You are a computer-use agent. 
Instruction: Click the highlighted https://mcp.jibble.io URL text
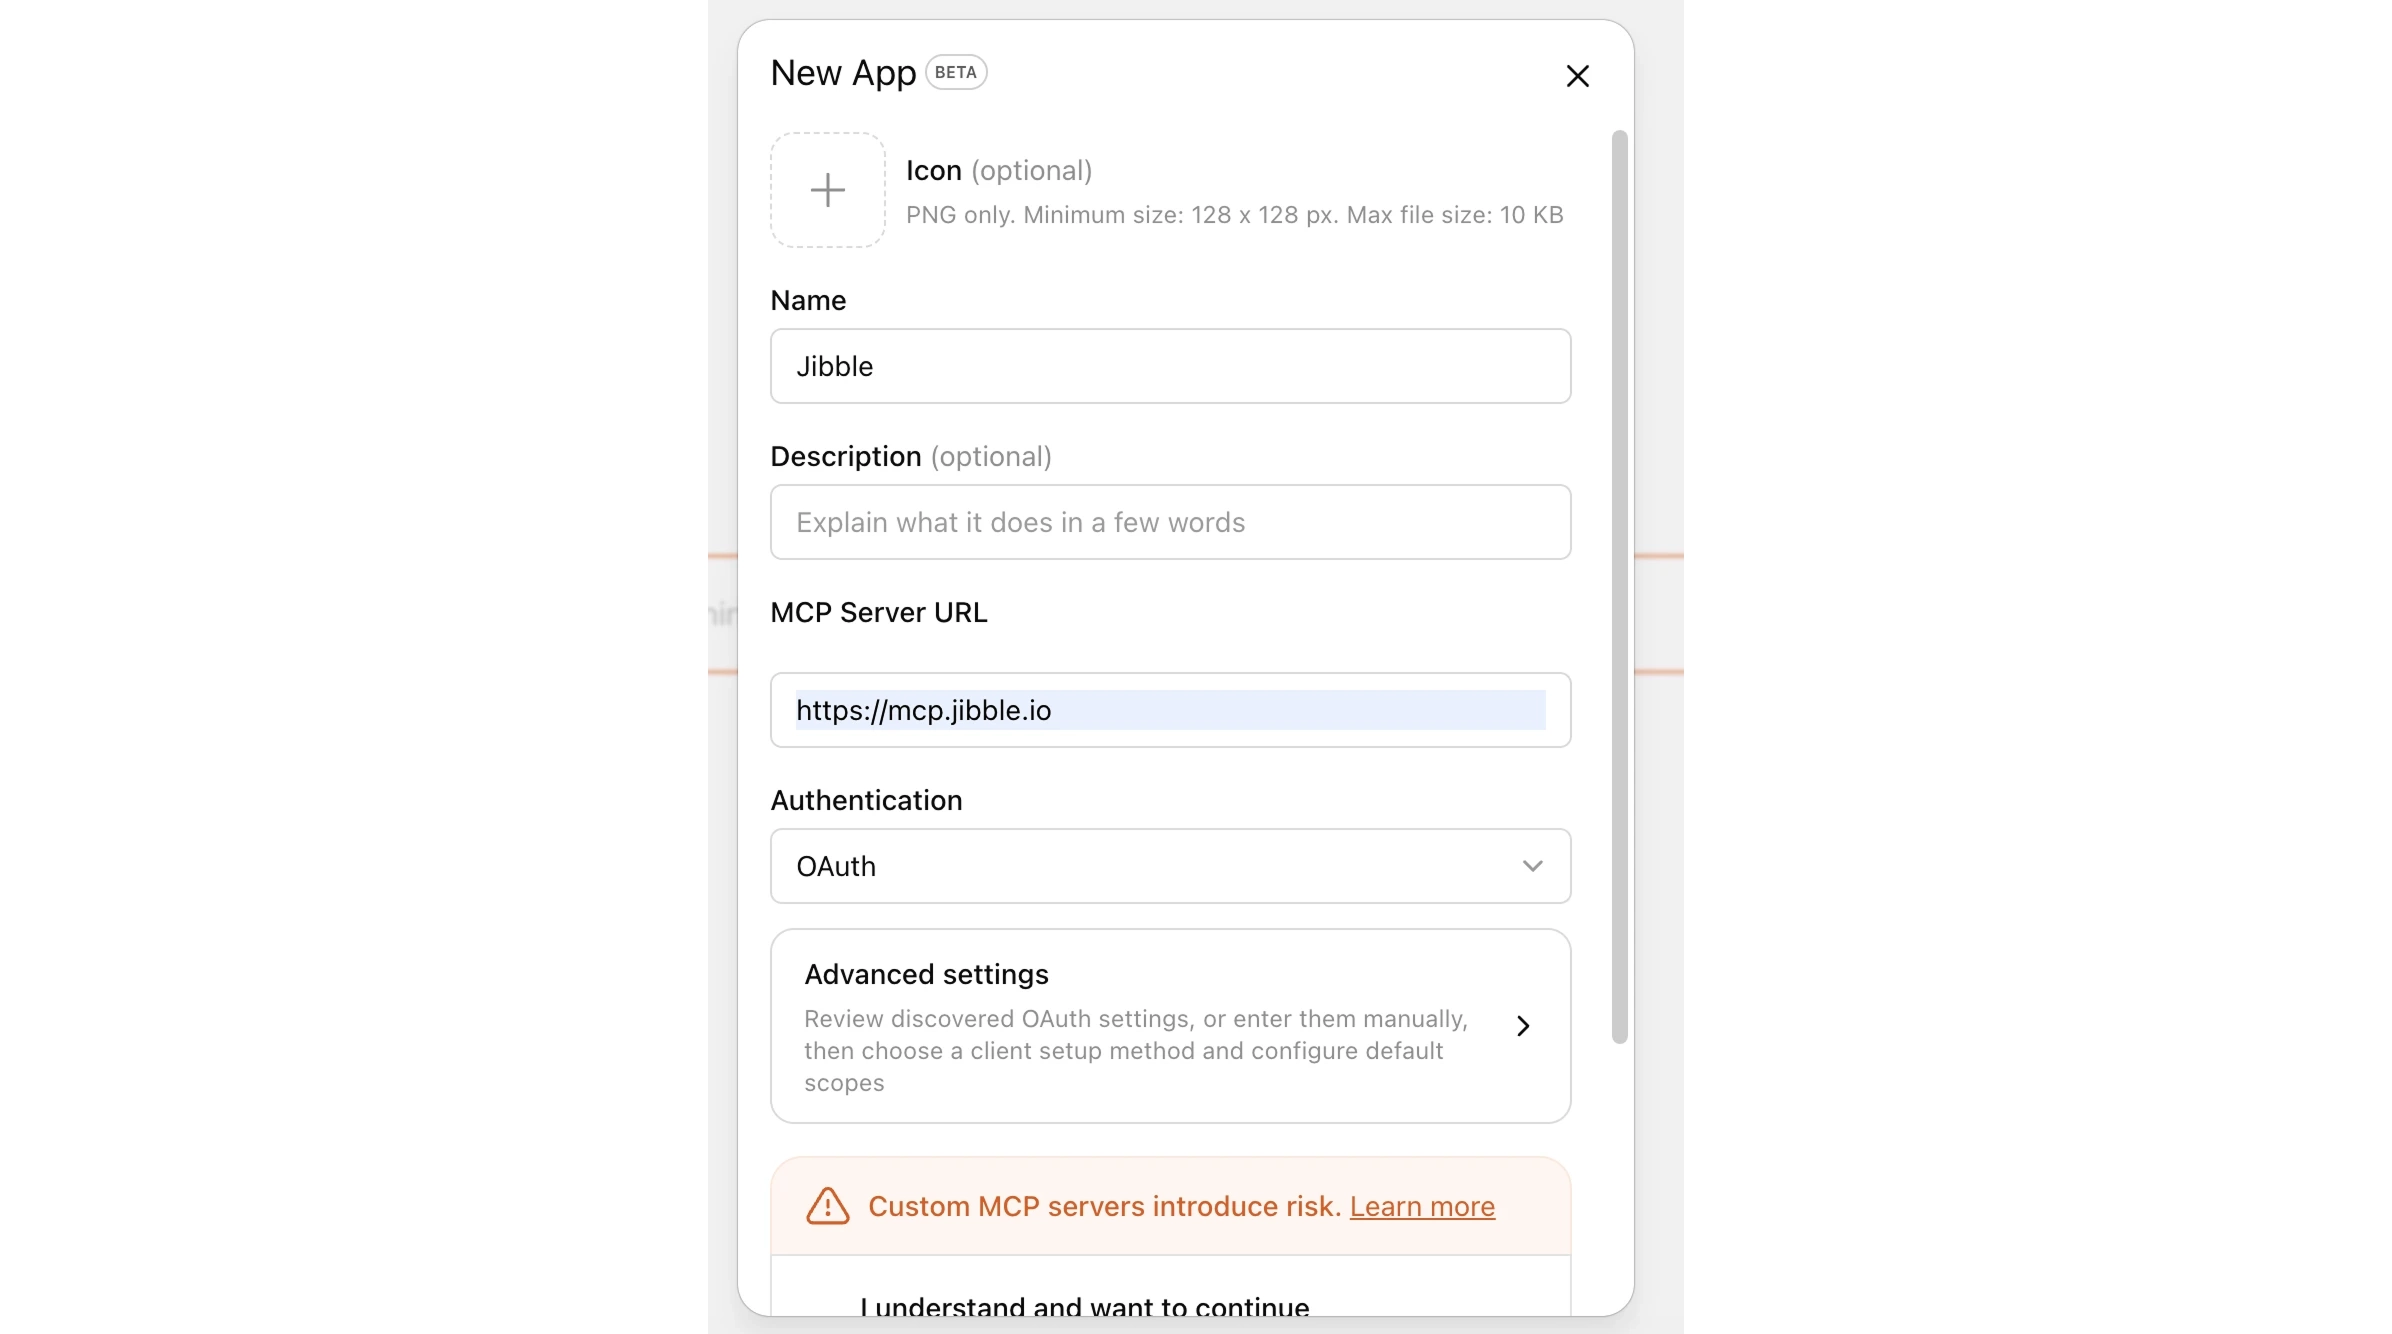922,710
